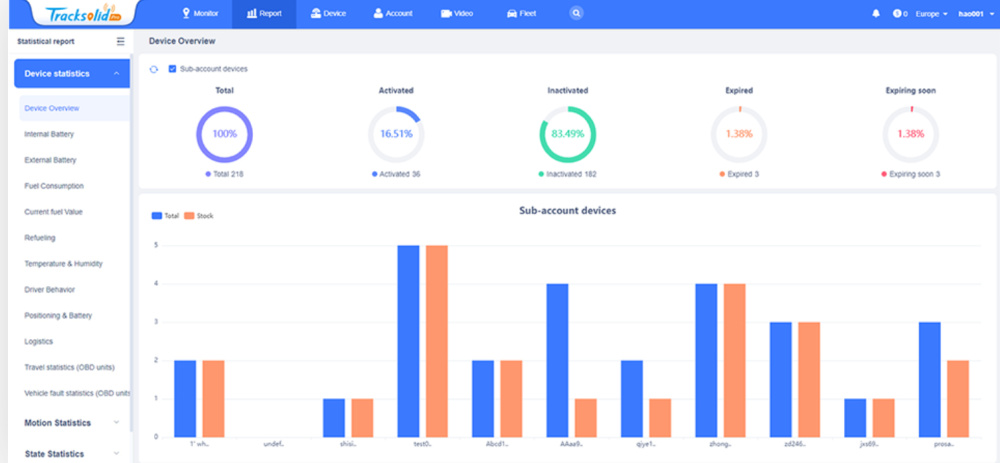Viewport: 1000px width, 463px height.
Task: Click the Inactivated donut chart
Action: (567, 134)
